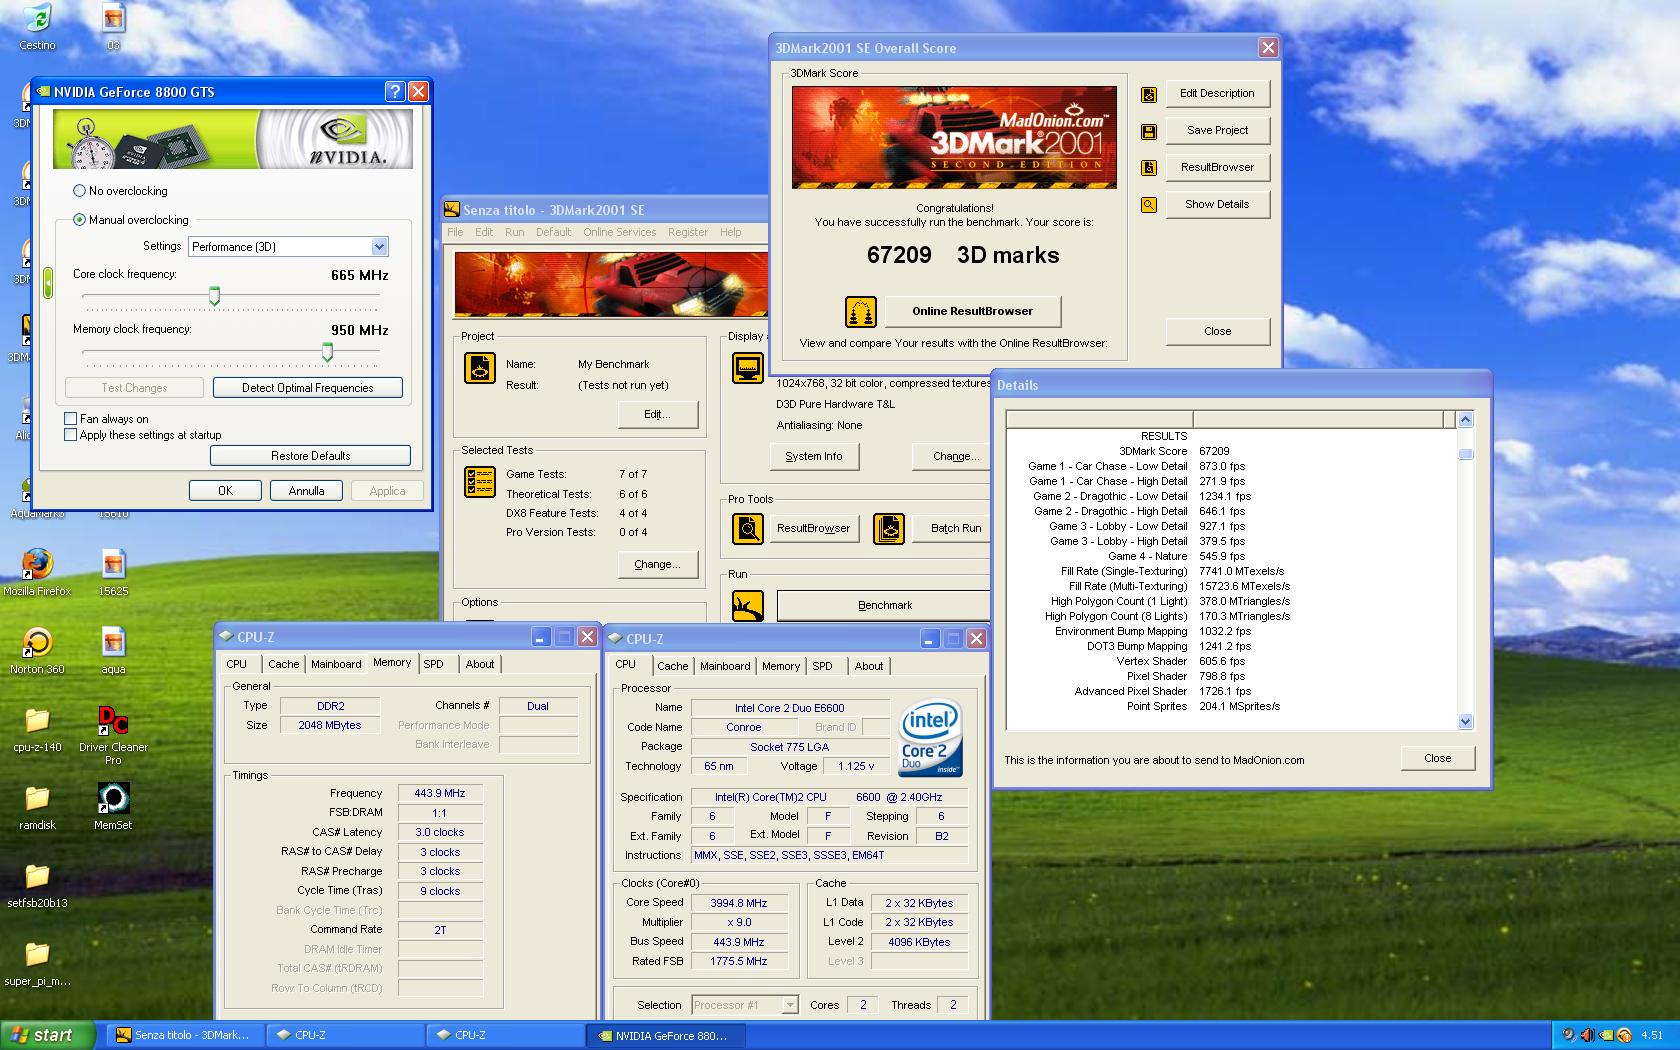Viewport: 1680px width, 1050px height.
Task: Open the aqua file icon on the desktop
Action: pyautogui.click(x=113, y=643)
